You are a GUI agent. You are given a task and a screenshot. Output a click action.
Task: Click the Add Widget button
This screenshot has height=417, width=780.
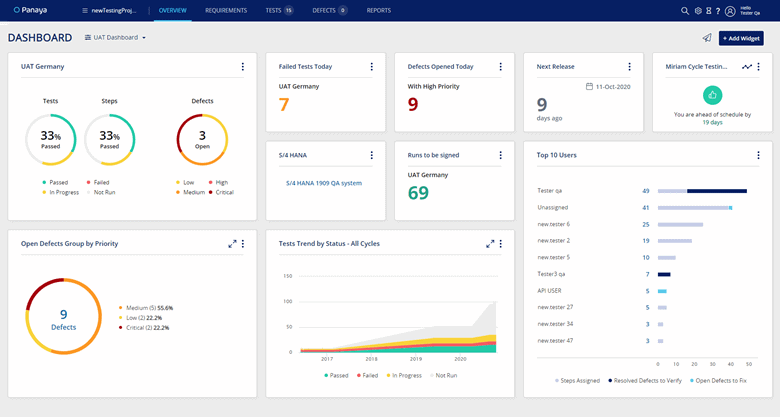point(741,38)
